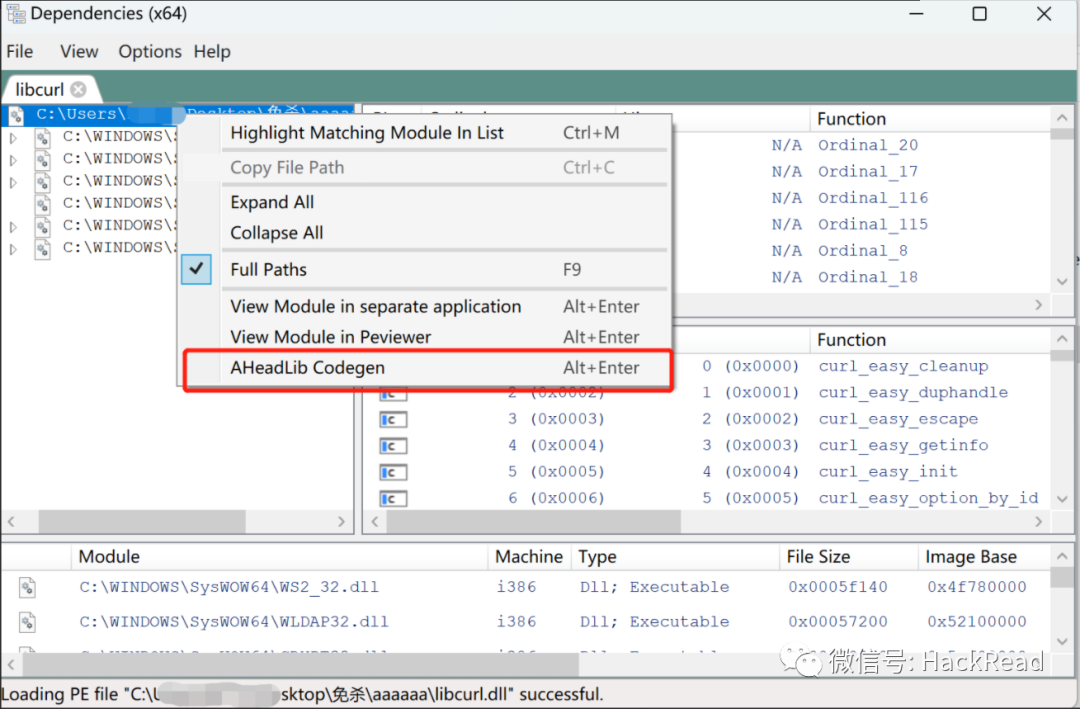This screenshot has height=709, width=1080.
Task: Sort by File Size column header
Action: point(818,557)
